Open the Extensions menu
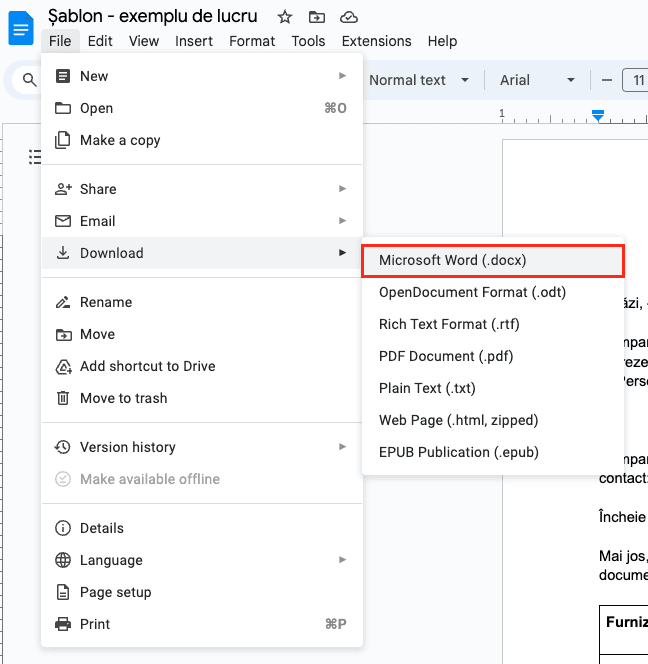 (x=377, y=41)
